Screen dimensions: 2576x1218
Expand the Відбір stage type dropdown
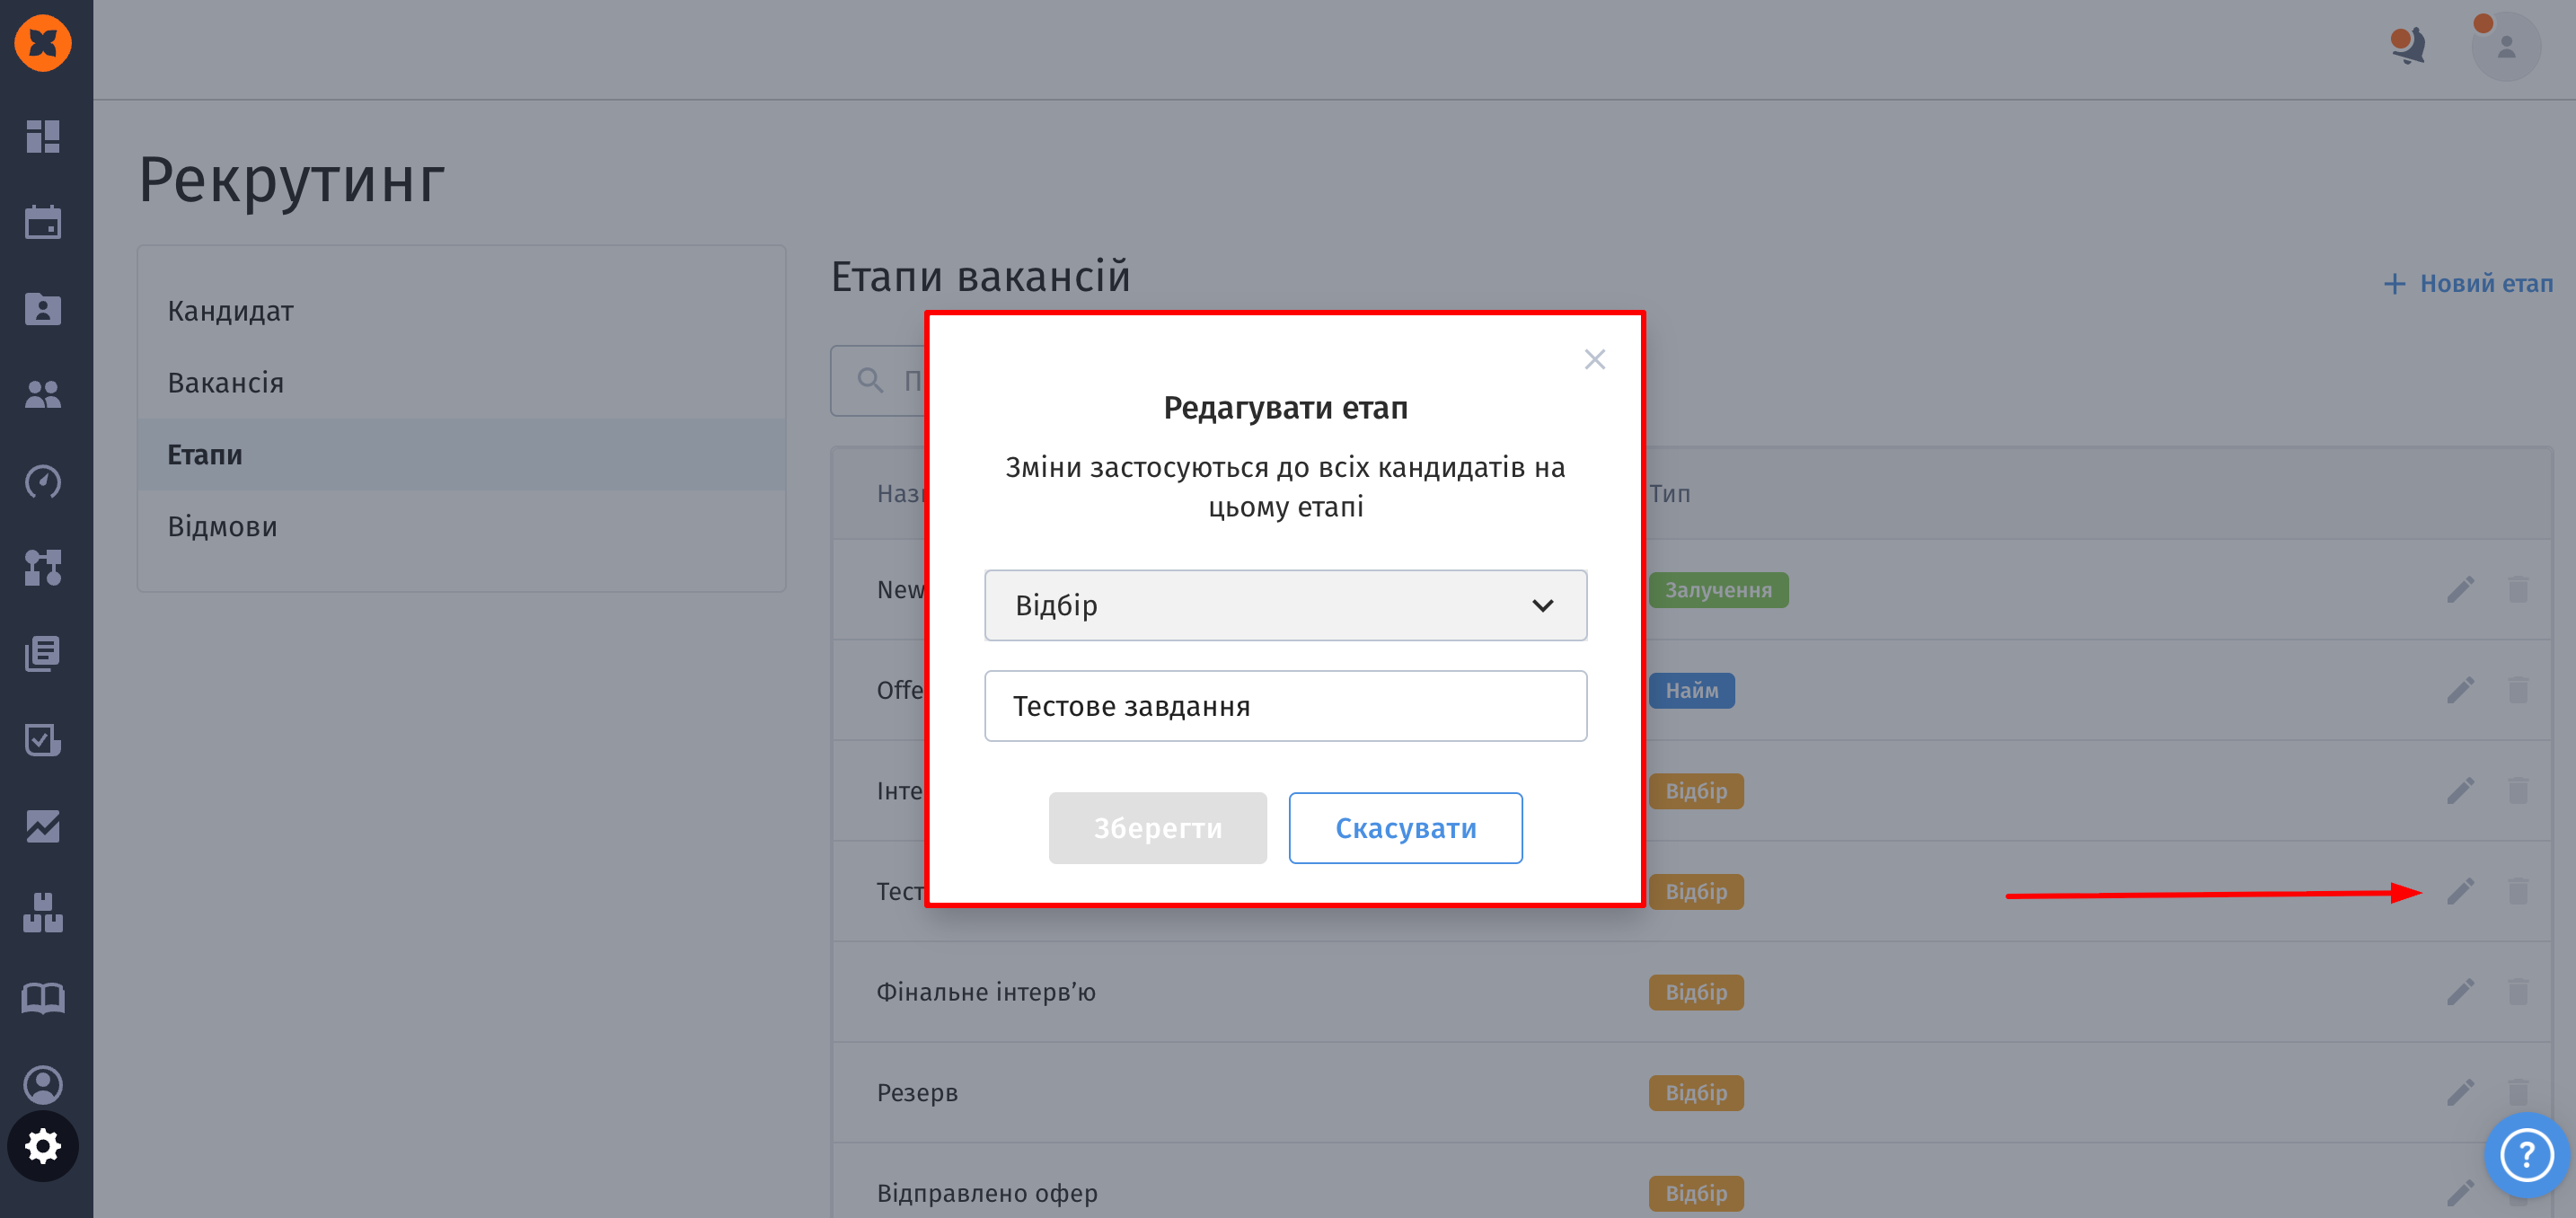1284,605
